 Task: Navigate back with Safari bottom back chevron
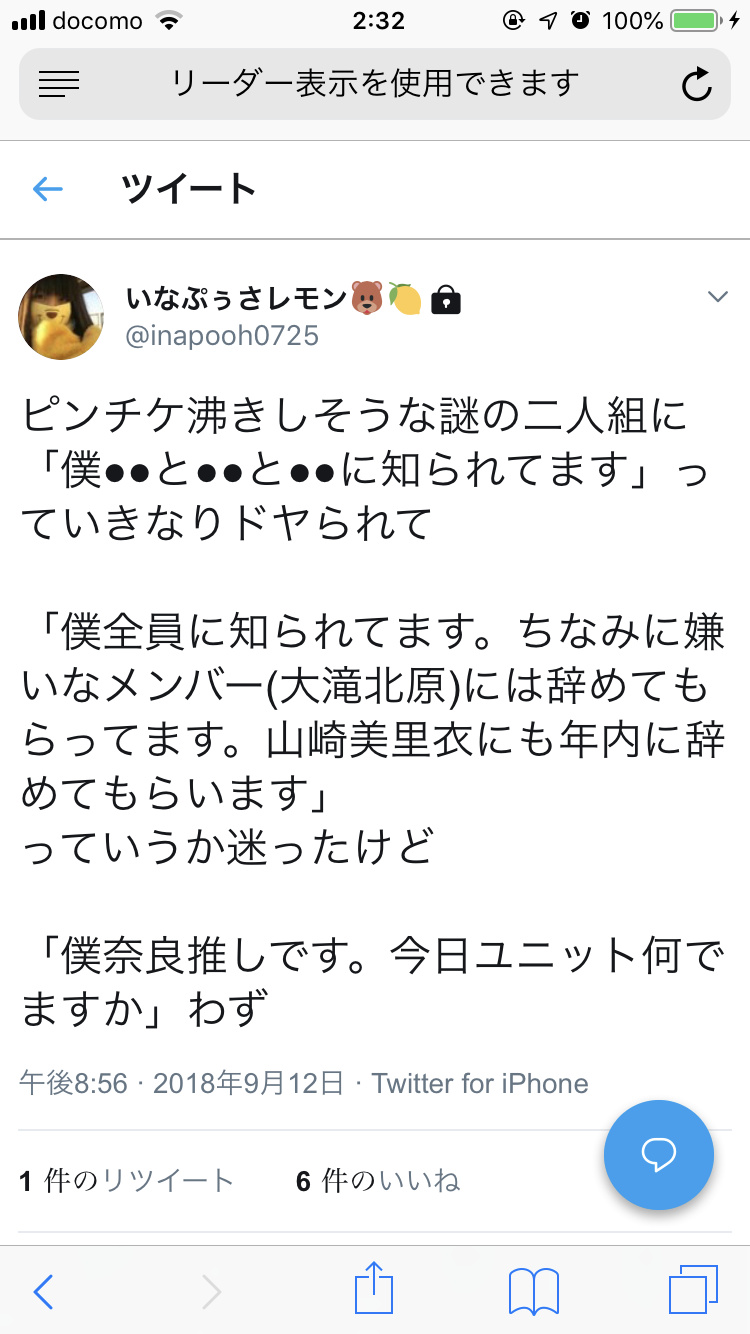(x=44, y=1292)
